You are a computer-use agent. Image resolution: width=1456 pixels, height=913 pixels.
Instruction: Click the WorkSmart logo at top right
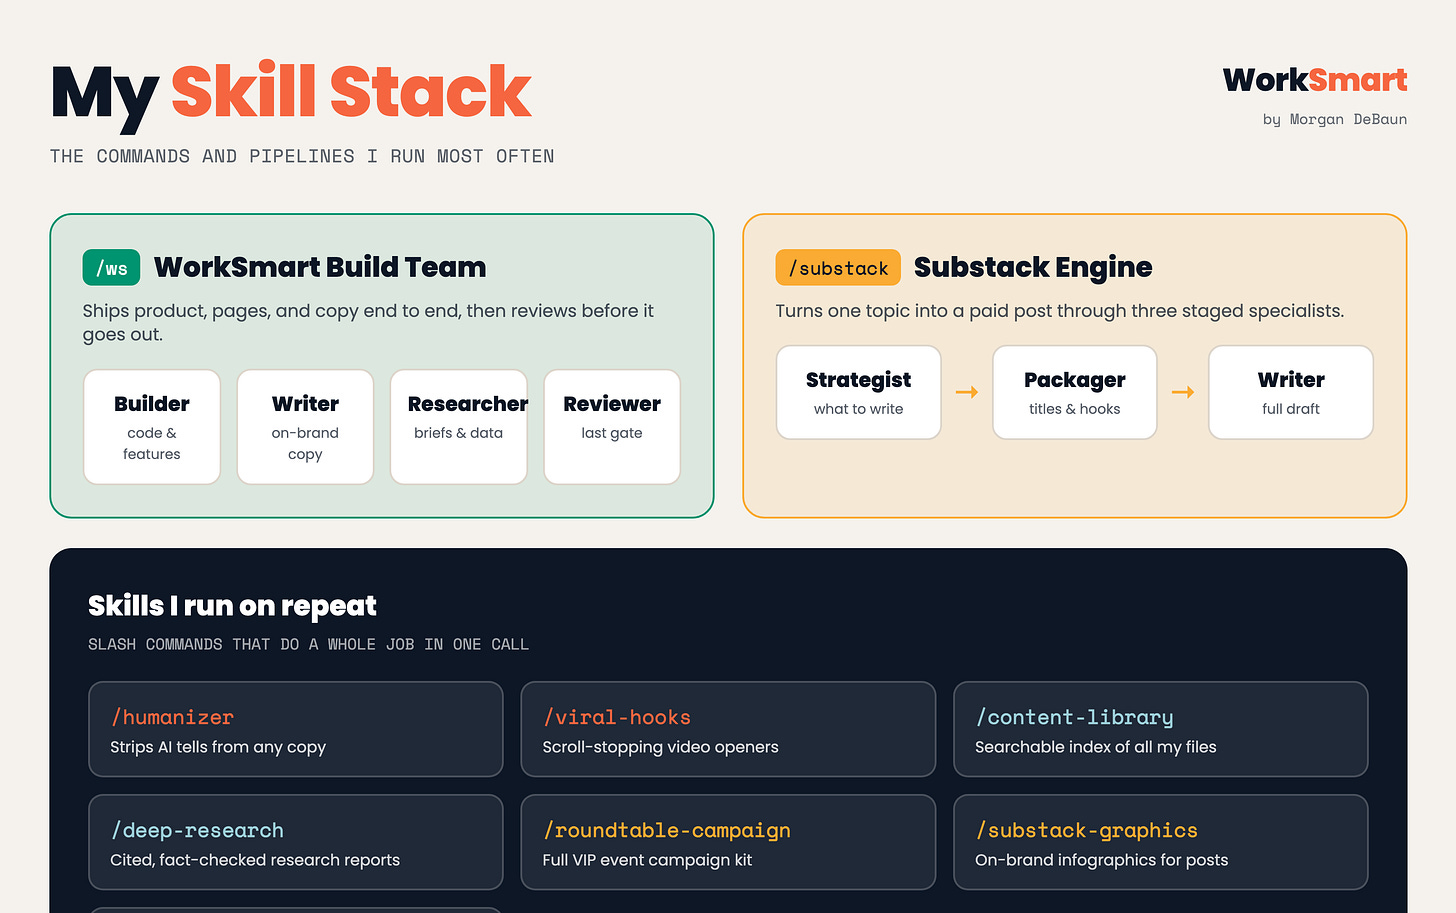pyautogui.click(x=1315, y=80)
